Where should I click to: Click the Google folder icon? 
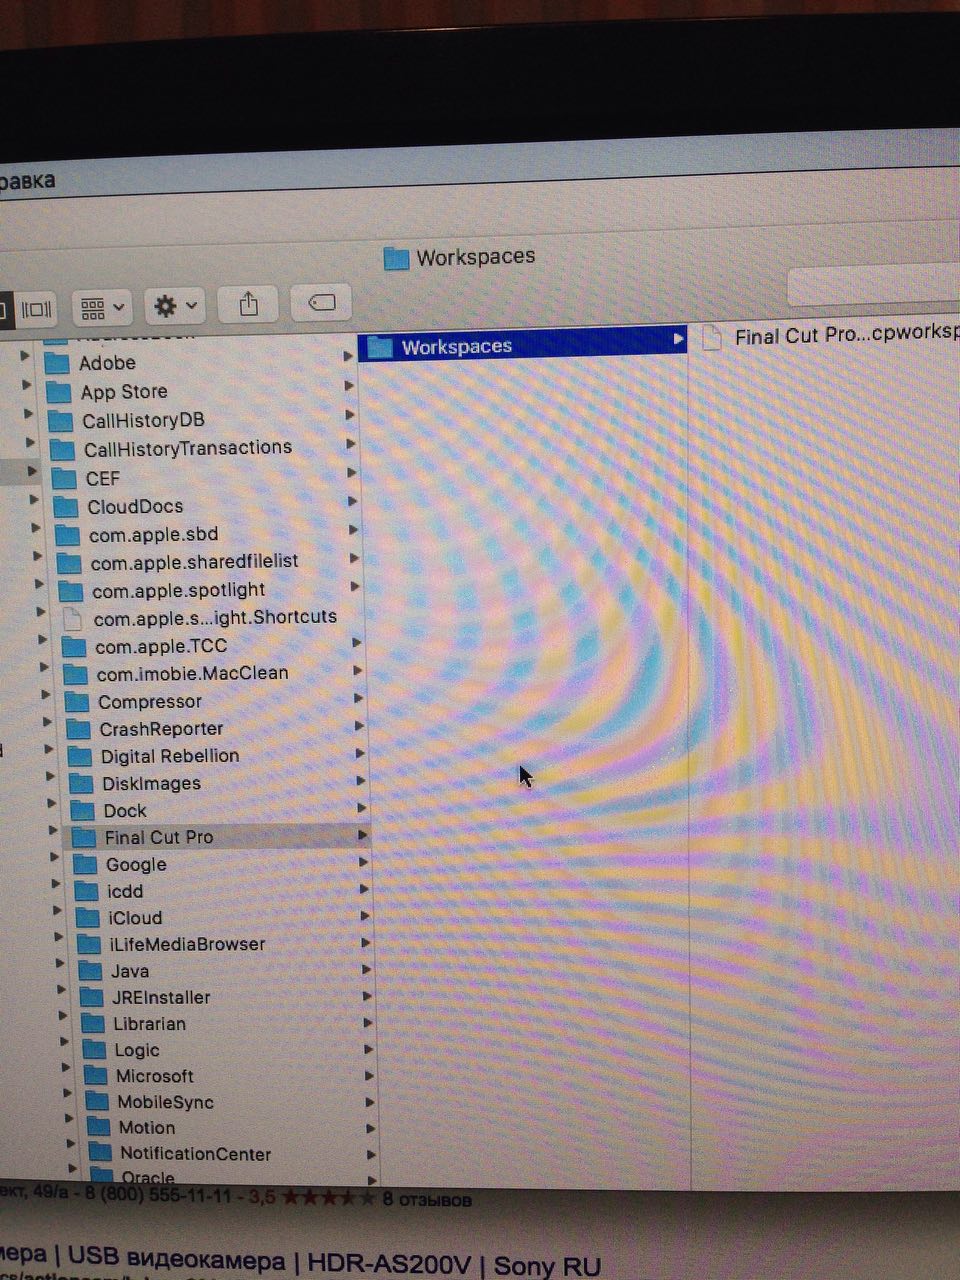[87, 865]
